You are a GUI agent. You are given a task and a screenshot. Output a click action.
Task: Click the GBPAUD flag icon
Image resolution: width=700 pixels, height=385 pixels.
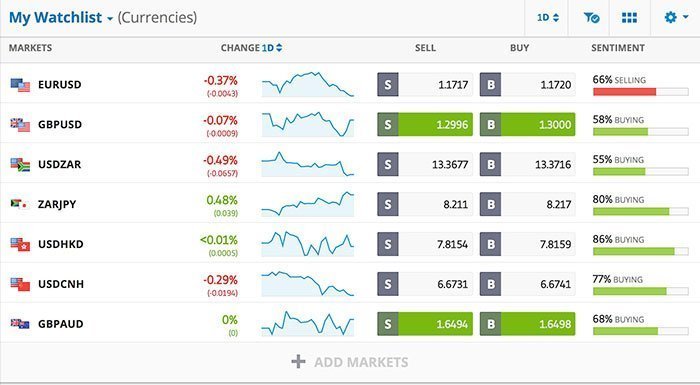(x=20, y=324)
